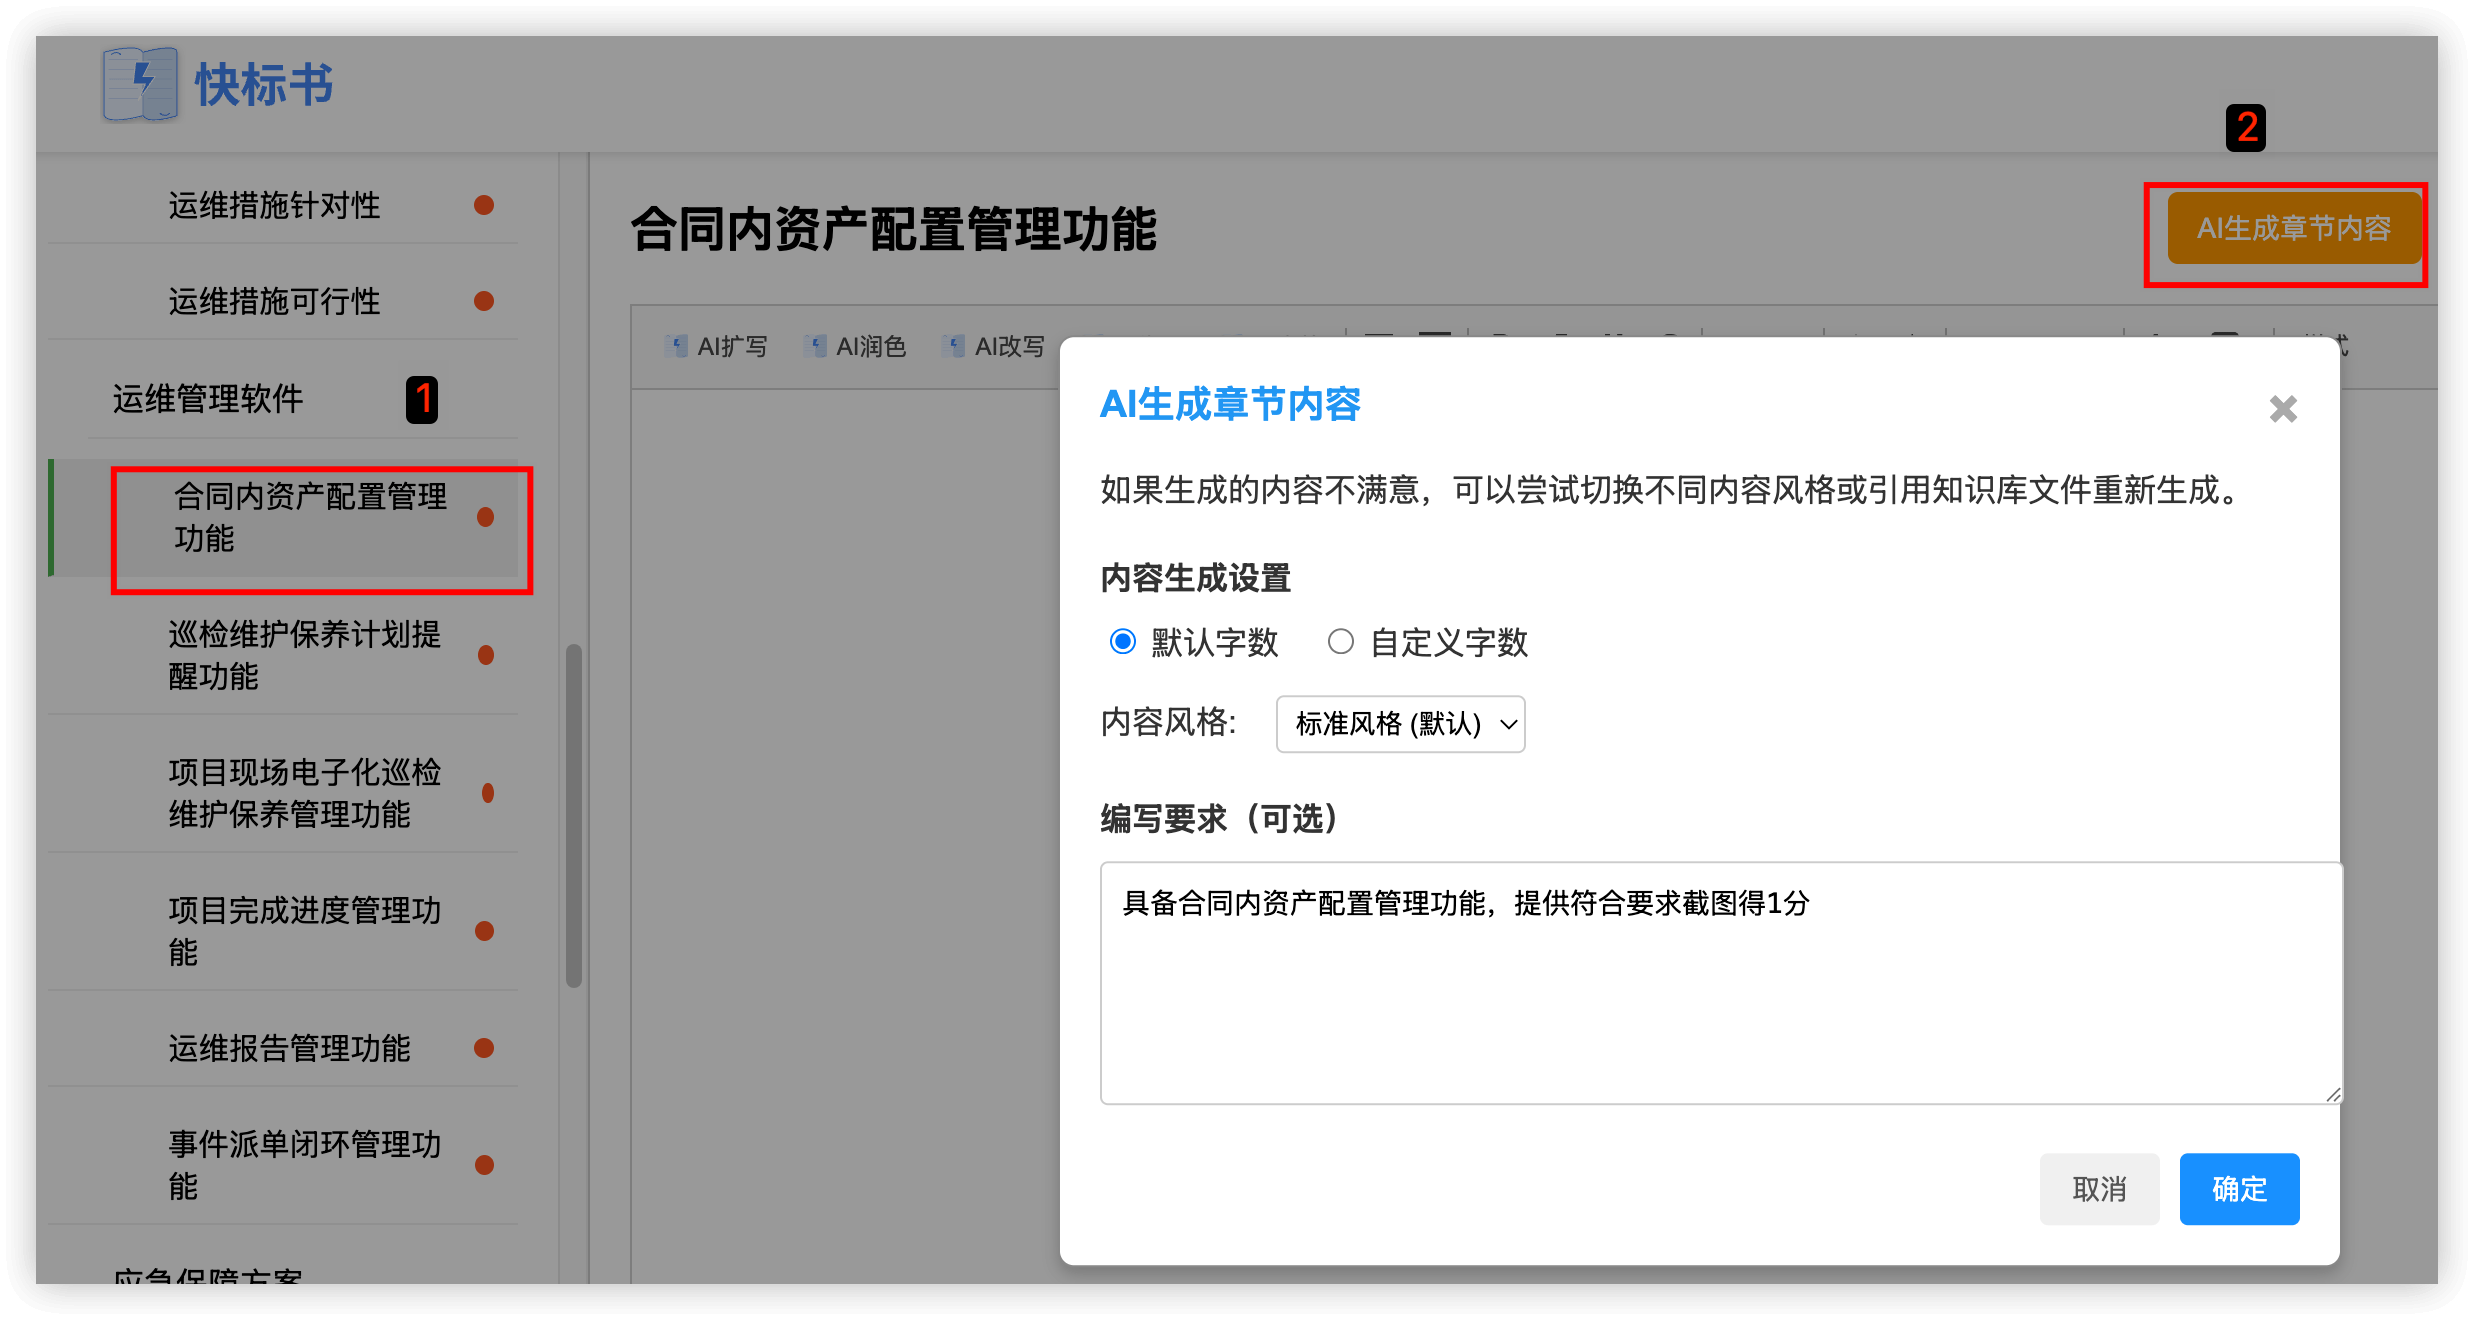The image size is (2474, 1320).
Task: Open 项目现场电子化巡检维护保养管理功能 chapter
Action: [x=305, y=793]
